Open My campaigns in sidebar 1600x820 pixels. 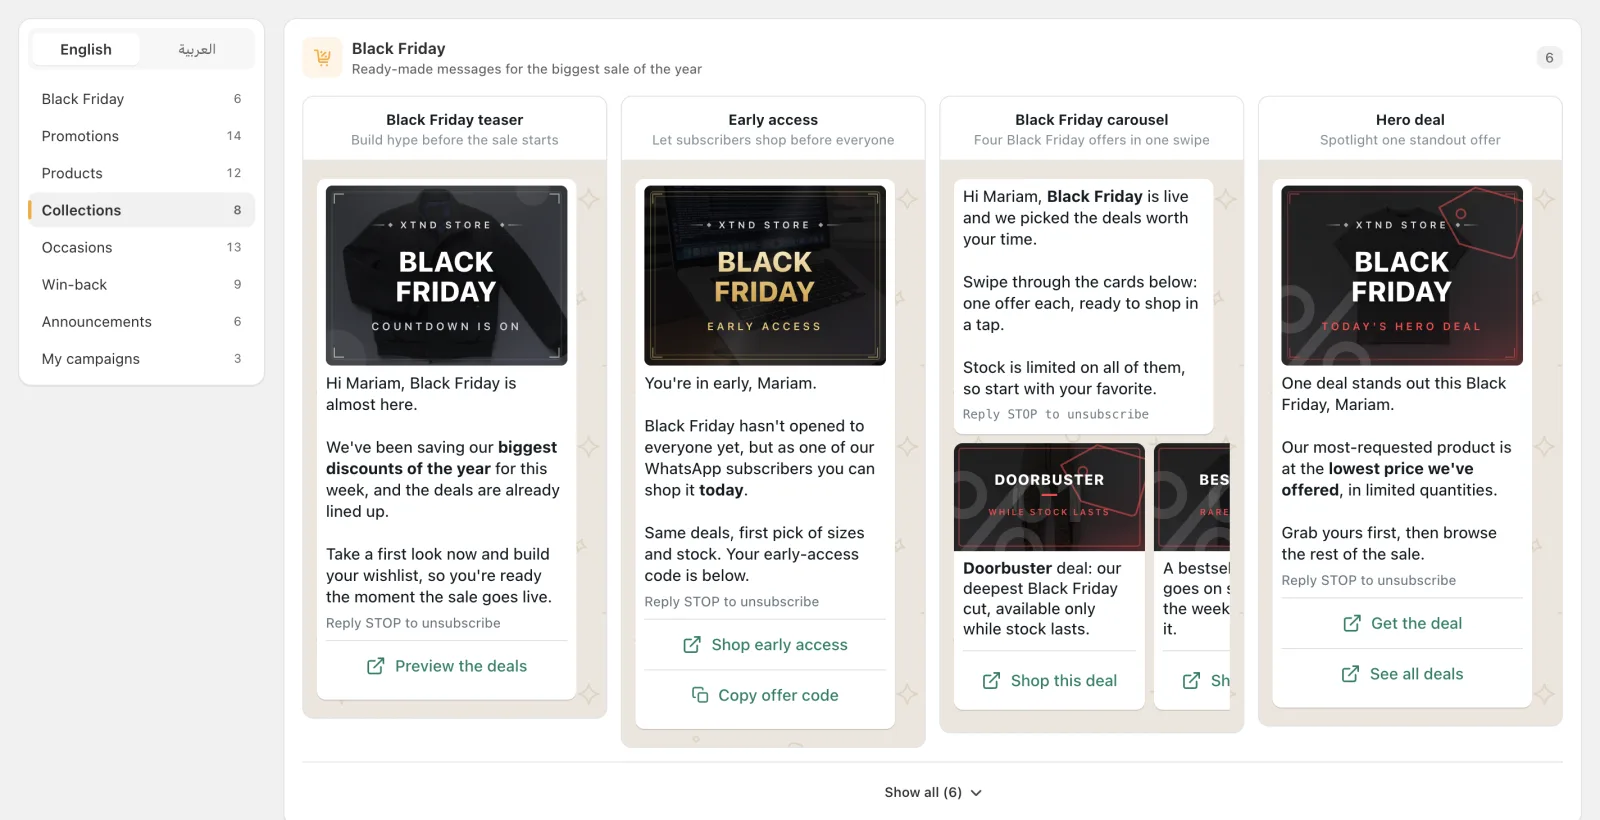click(141, 358)
